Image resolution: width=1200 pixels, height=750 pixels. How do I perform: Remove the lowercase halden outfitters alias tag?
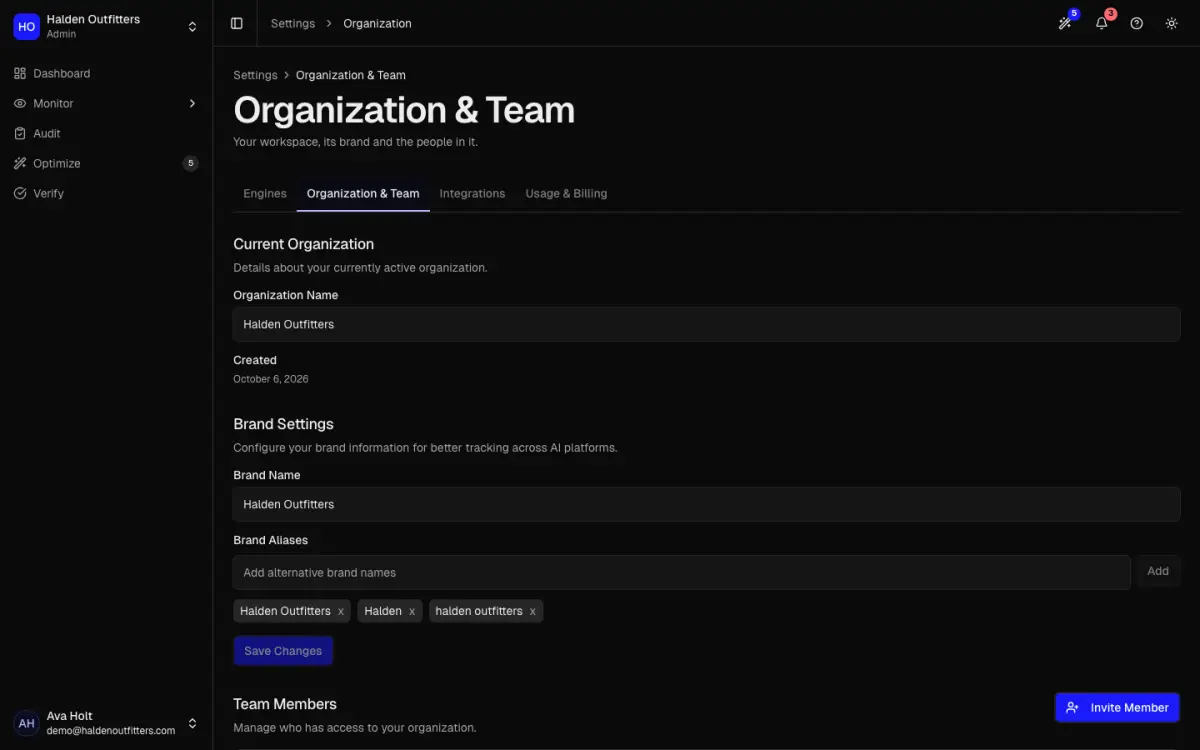click(x=532, y=611)
